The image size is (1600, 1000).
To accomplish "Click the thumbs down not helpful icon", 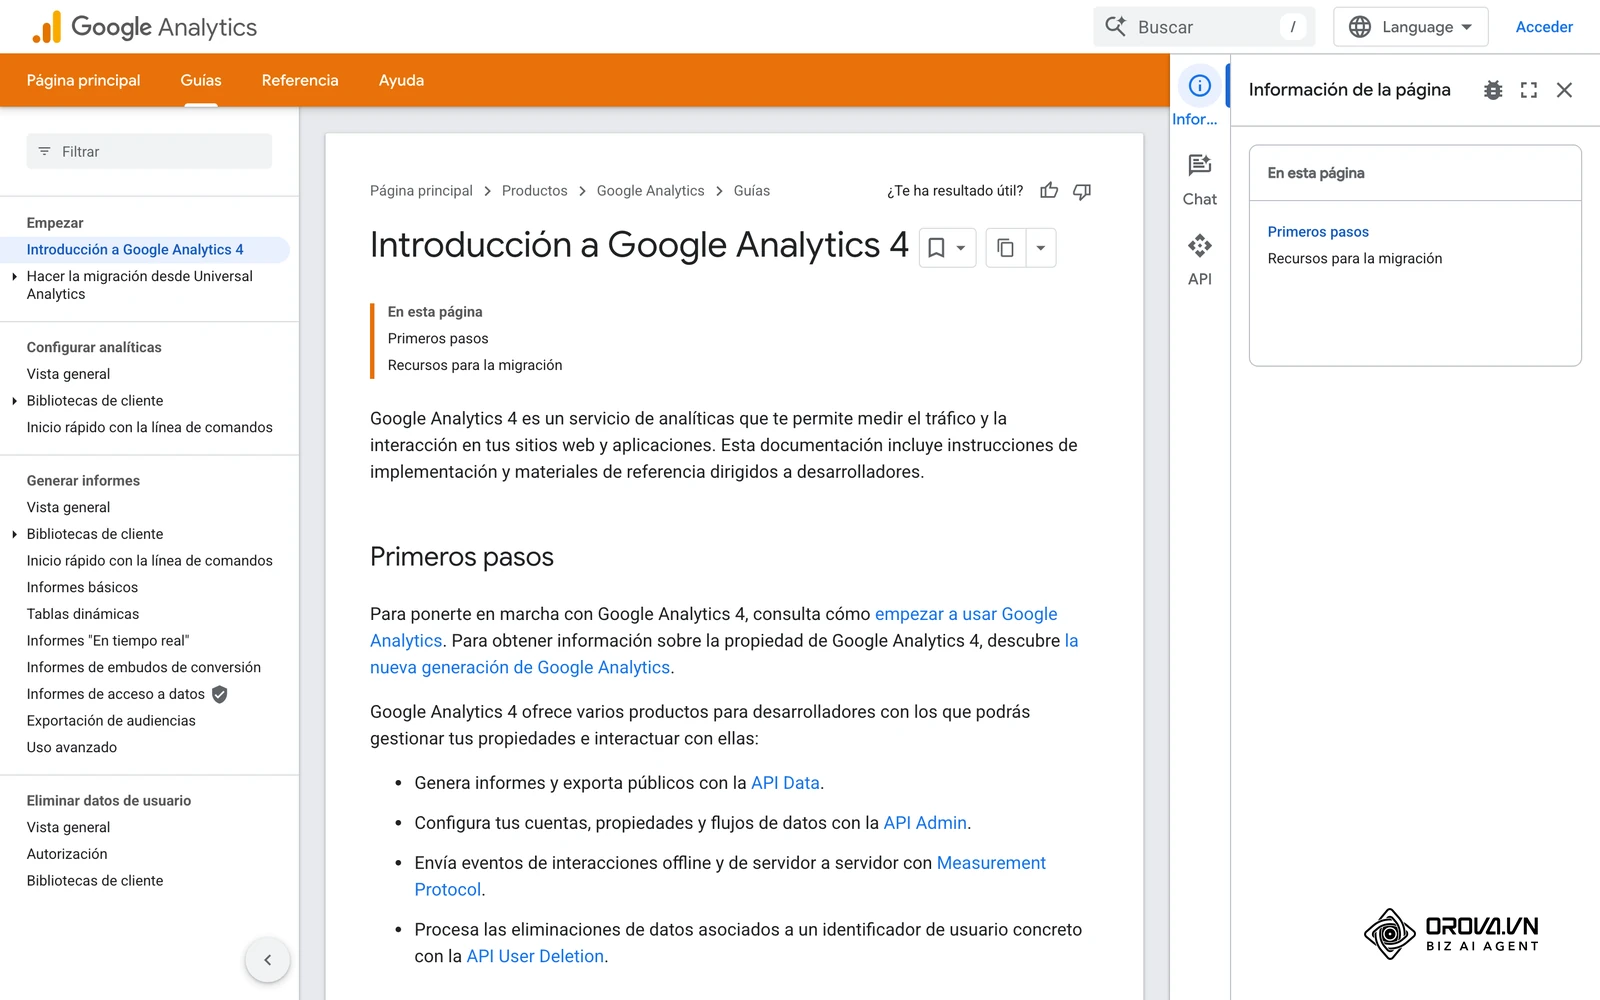I will (1082, 190).
